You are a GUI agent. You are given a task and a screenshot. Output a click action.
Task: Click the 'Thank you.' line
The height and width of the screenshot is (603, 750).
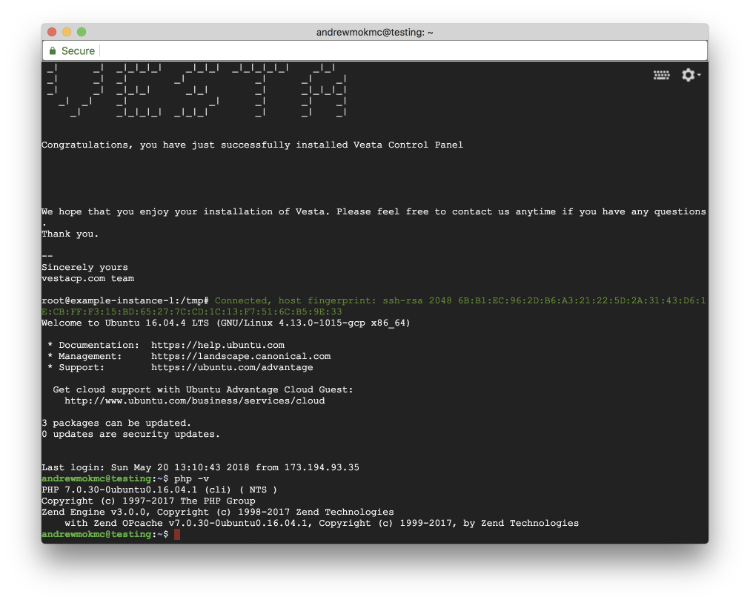pyautogui.click(x=70, y=234)
